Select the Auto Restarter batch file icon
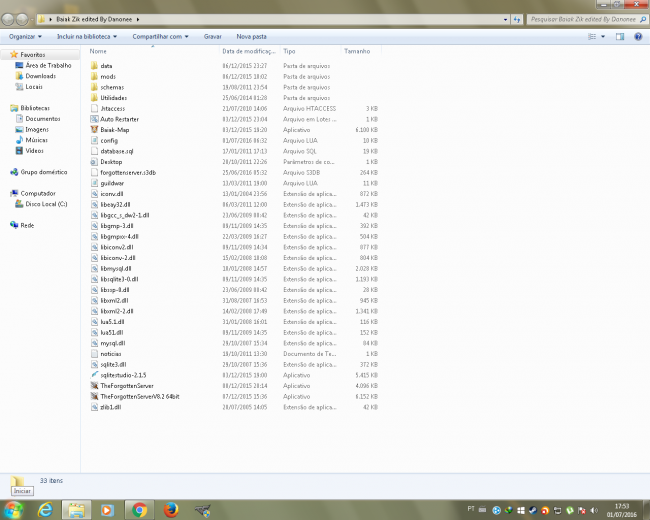Screen dimensions: 650x520 coord(94,119)
